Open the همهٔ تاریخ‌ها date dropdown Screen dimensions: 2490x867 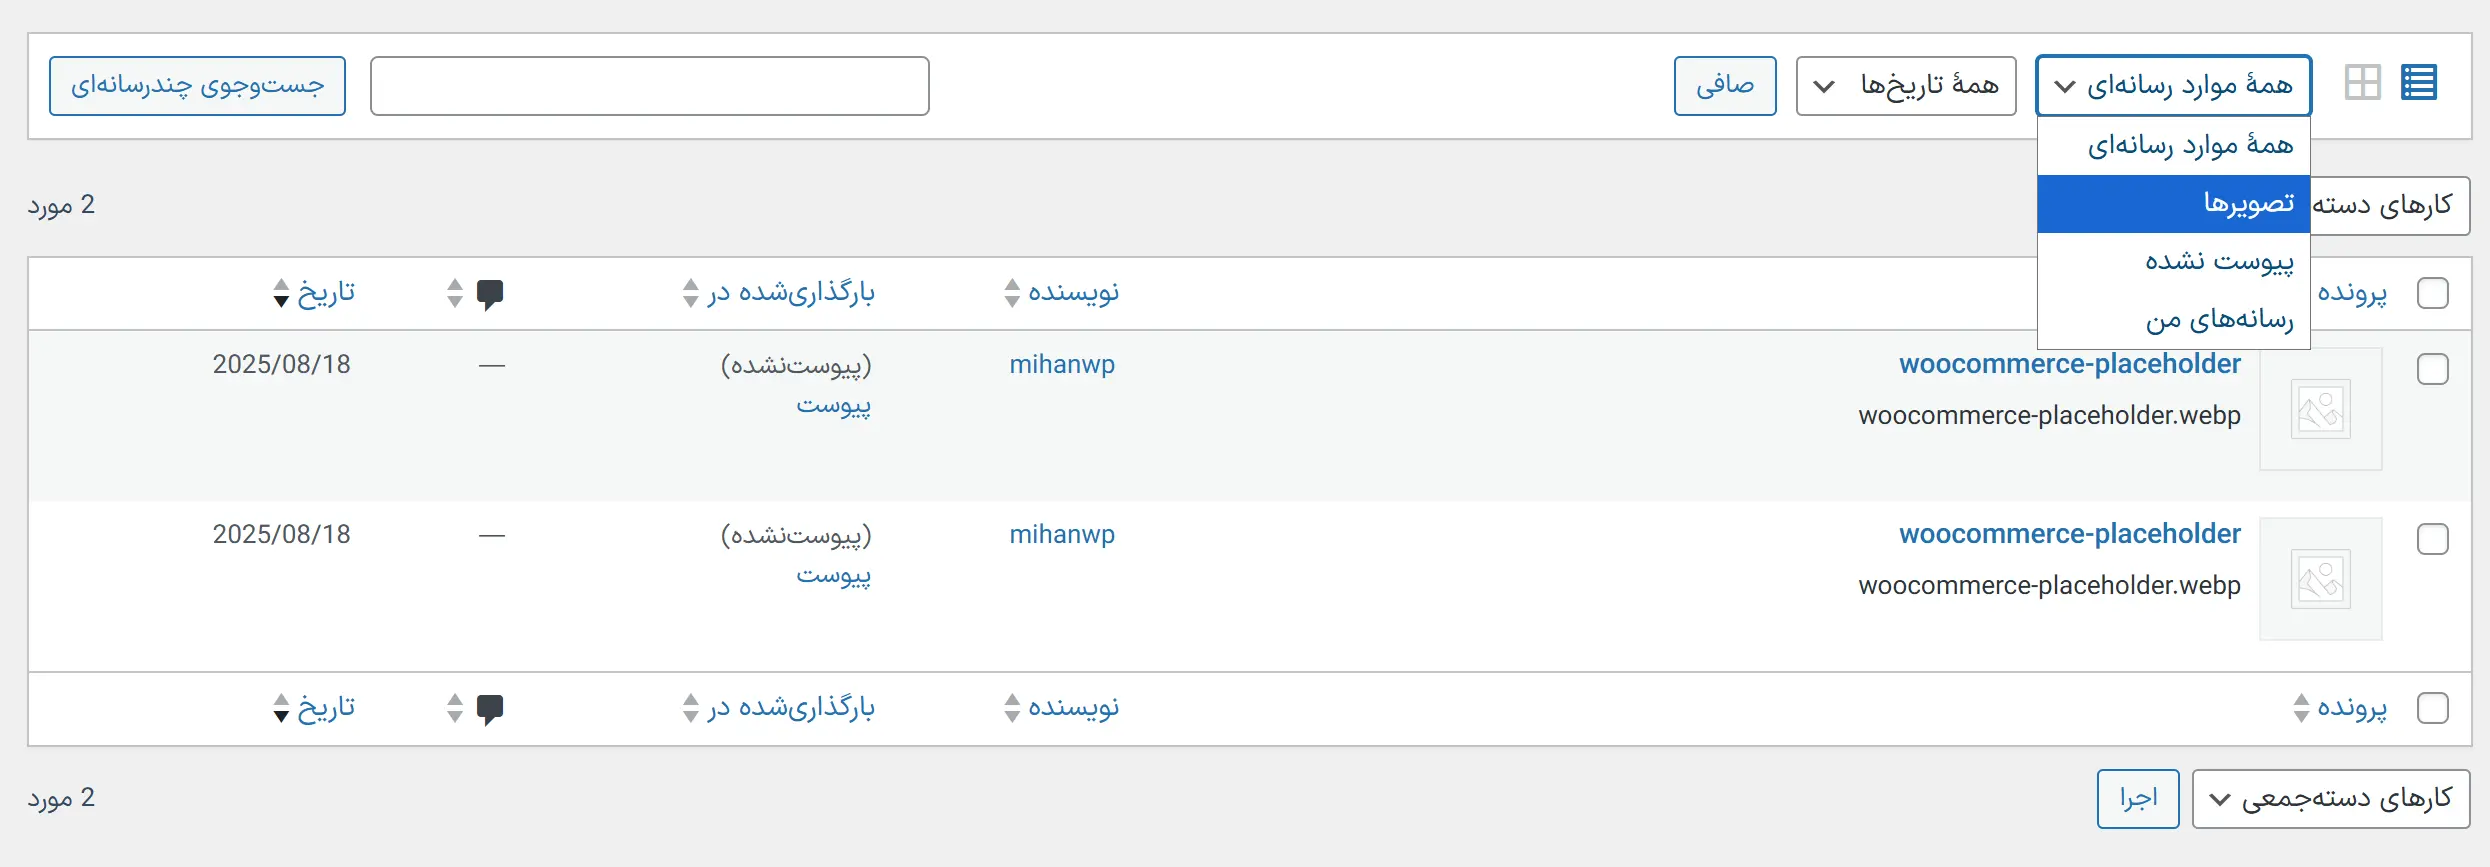(x=1905, y=86)
